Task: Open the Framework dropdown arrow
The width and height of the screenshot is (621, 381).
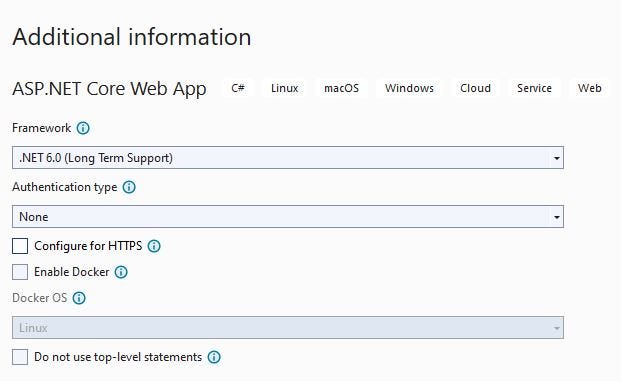Action: tap(556, 158)
